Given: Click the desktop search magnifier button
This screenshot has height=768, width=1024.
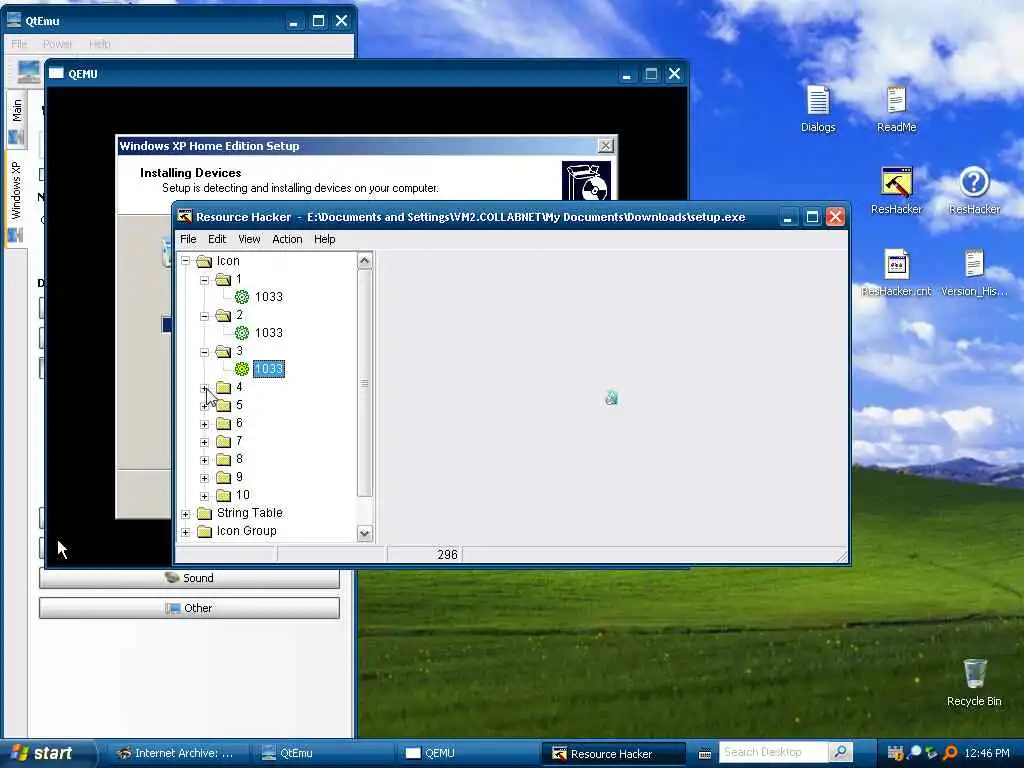Looking at the screenshot, I should point(840,752).
